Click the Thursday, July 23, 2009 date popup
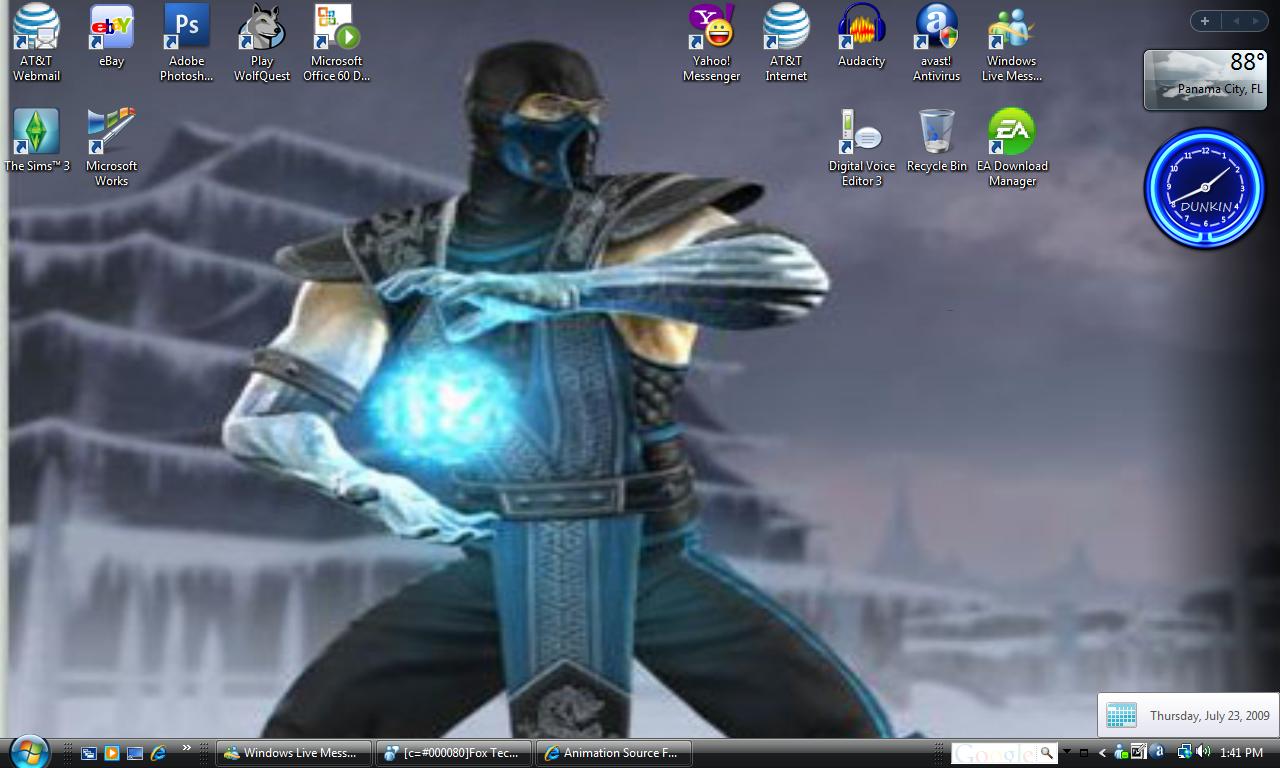1280x768 pixels. click(x=1188, y=715)
